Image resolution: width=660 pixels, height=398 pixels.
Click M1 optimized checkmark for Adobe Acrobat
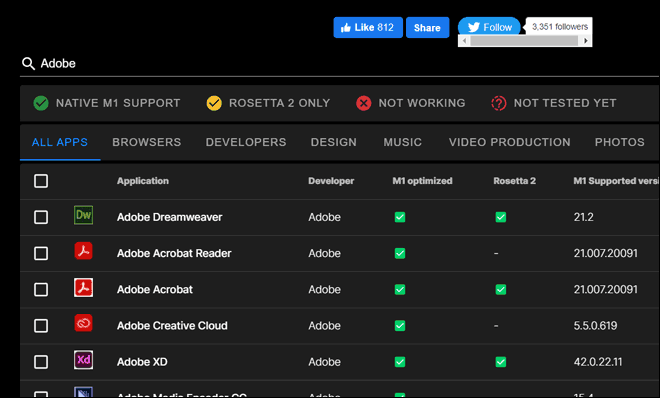[x=400, y=289]
